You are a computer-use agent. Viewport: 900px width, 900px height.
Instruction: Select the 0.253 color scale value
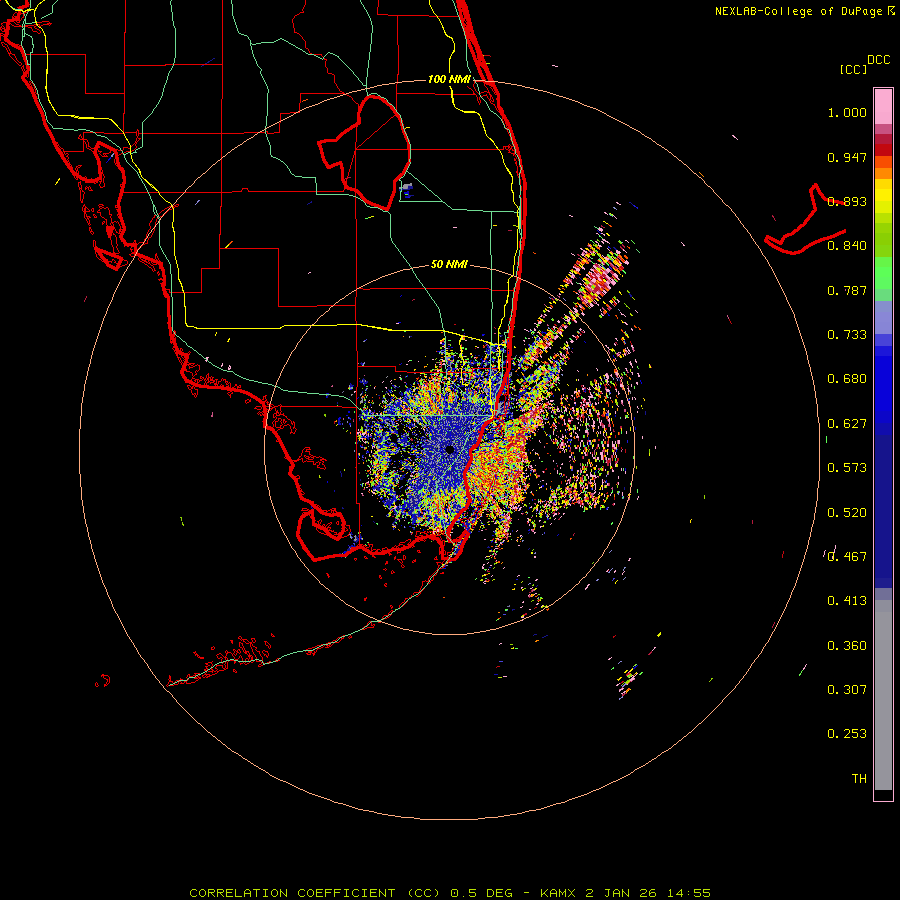pos(847,734)
